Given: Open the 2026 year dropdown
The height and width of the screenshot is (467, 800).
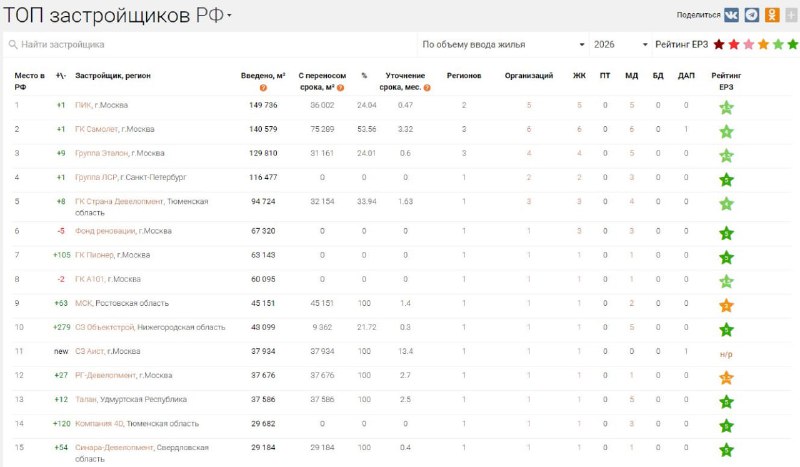Looking at the screenshot, I should (x=620, y=44).
